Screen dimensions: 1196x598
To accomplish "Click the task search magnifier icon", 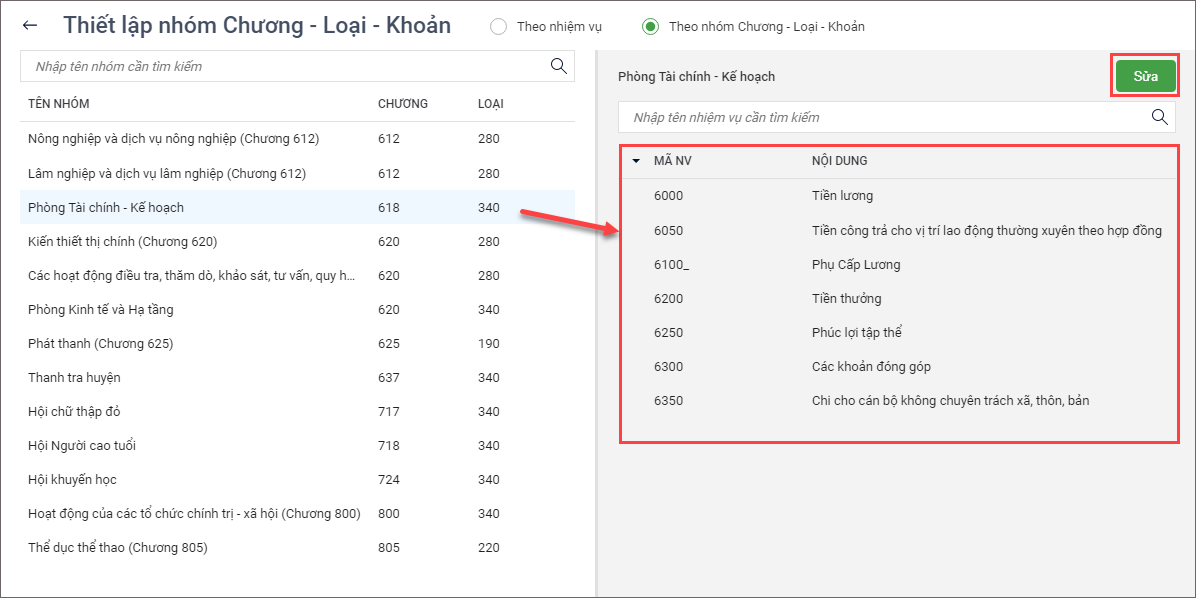I will tap(1160, 117).
